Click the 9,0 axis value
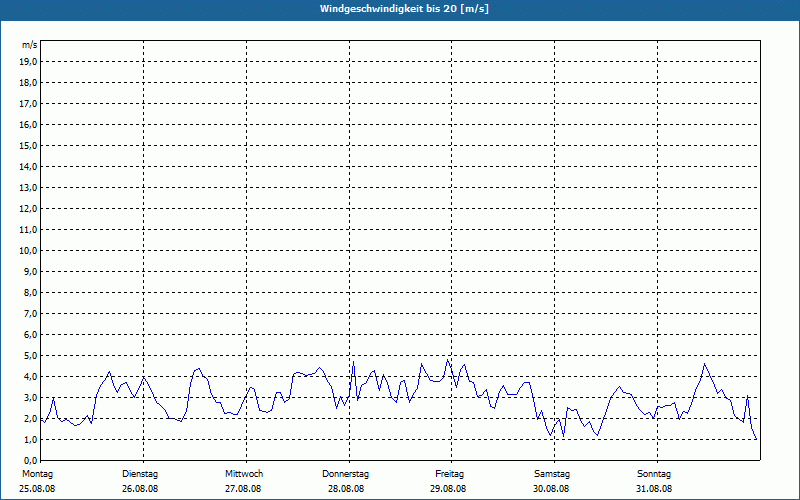Image resolution: width=800 pixels, height=500 pixels. tap(30, 271)
